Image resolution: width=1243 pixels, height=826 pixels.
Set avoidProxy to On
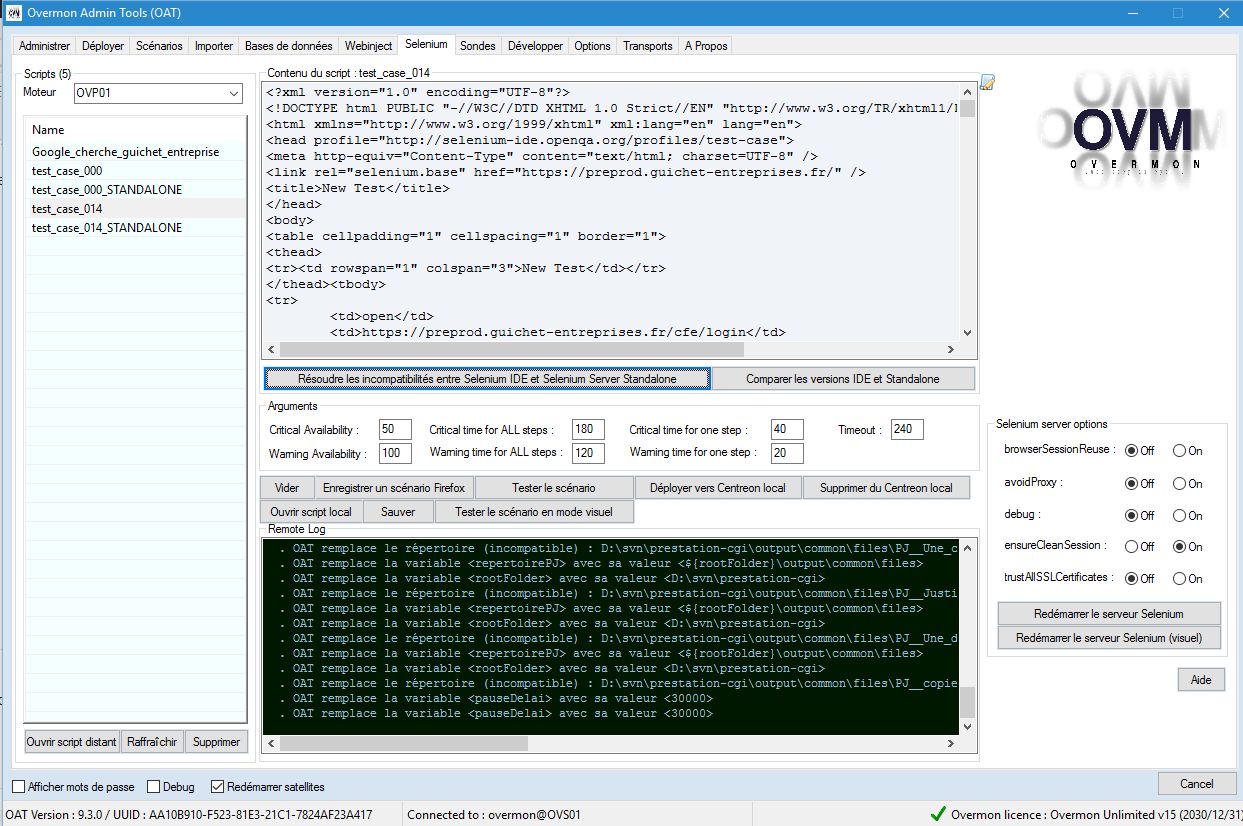click(x=1180, y=484)
